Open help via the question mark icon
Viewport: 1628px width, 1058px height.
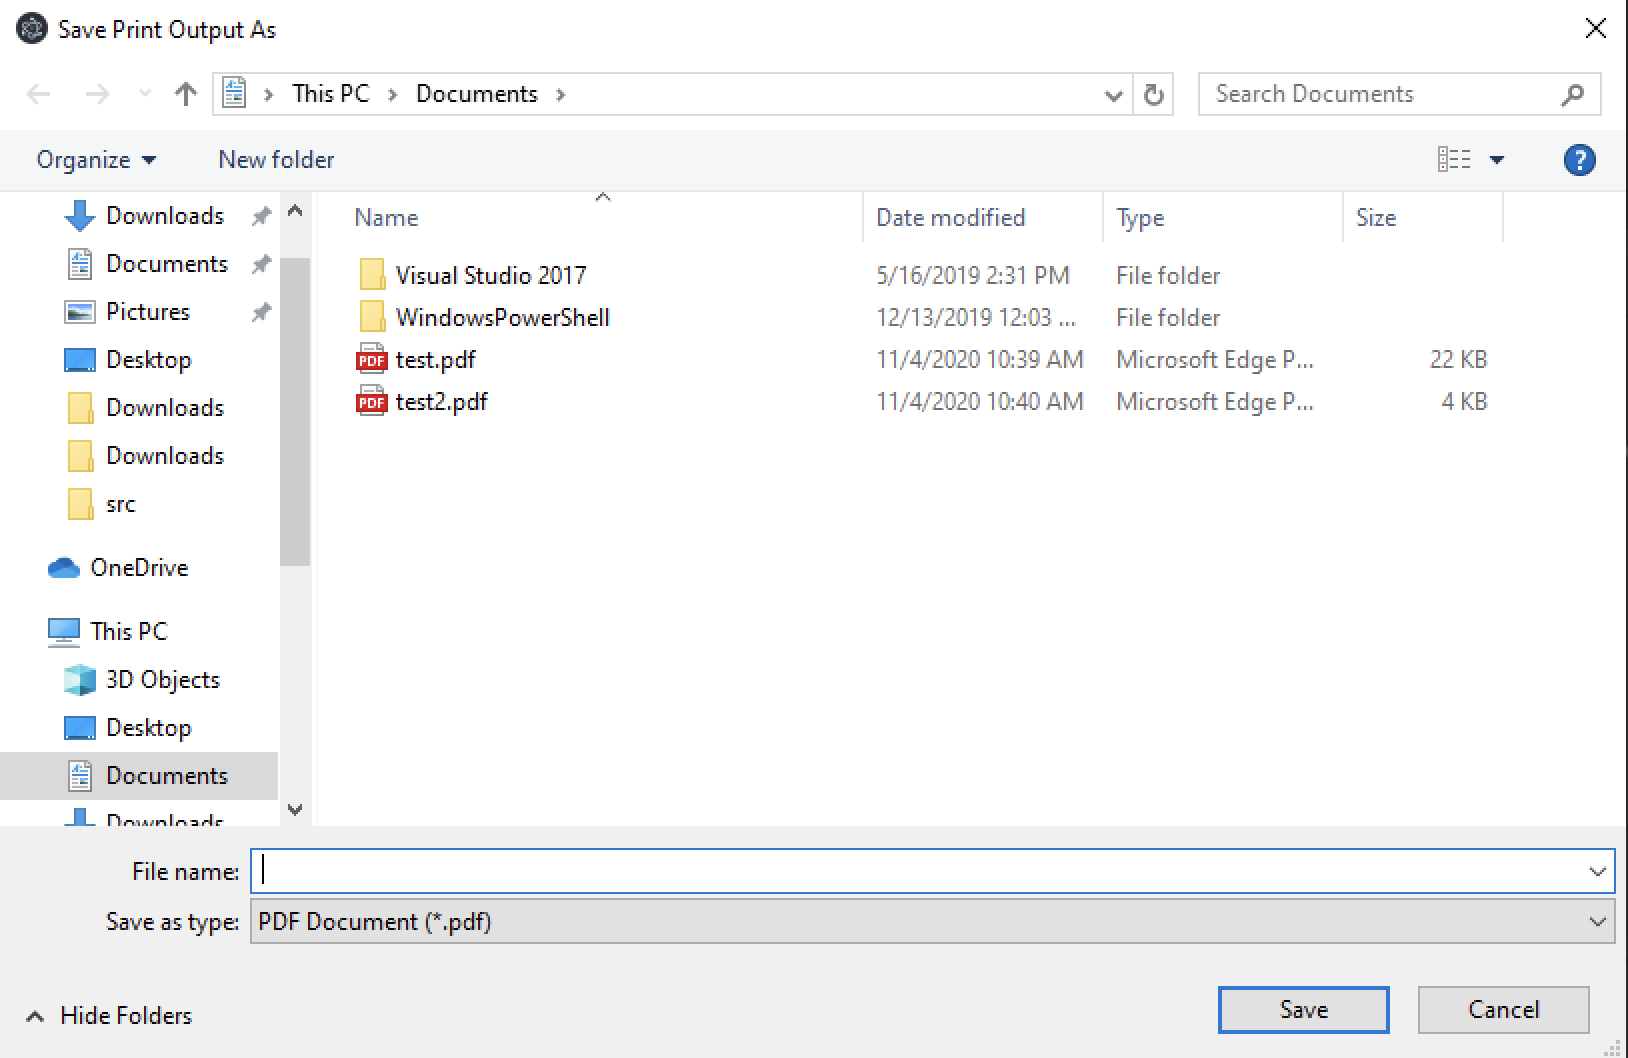tap(1578, 159)
